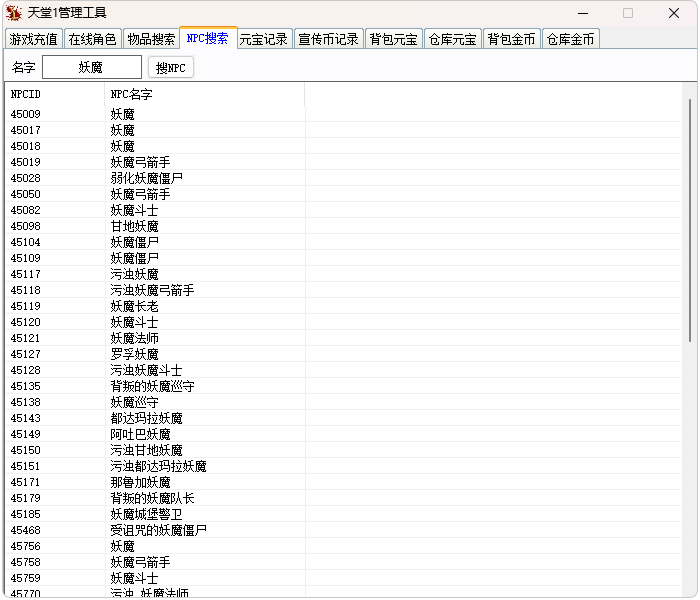Open the 仓库金币 tab

pos(570,39)
